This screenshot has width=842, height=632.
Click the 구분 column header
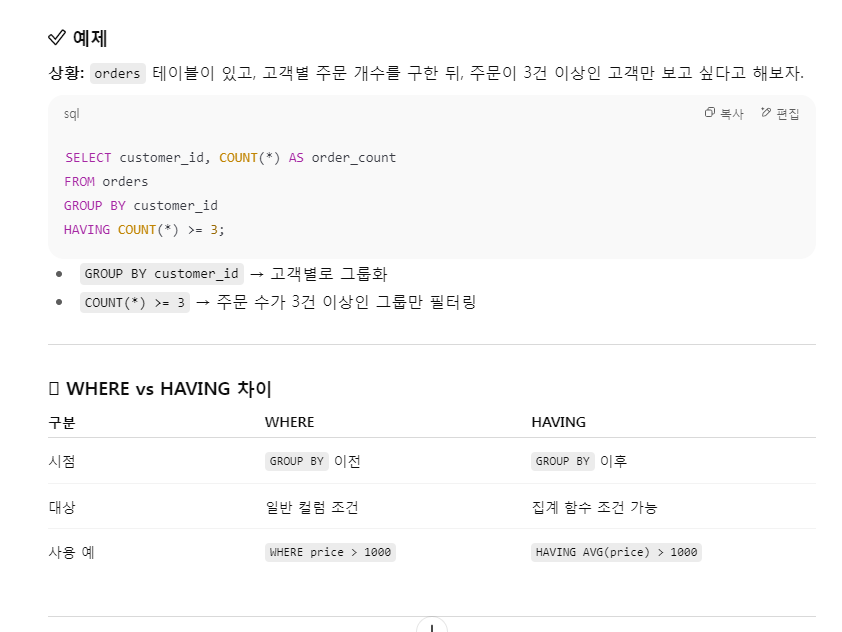point(62,422)
